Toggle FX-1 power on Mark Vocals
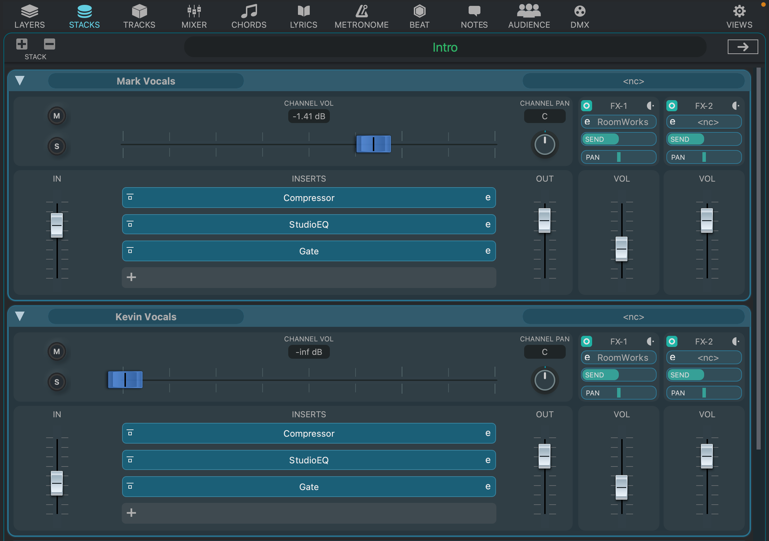769x541 pixels. tap(587, 106)
